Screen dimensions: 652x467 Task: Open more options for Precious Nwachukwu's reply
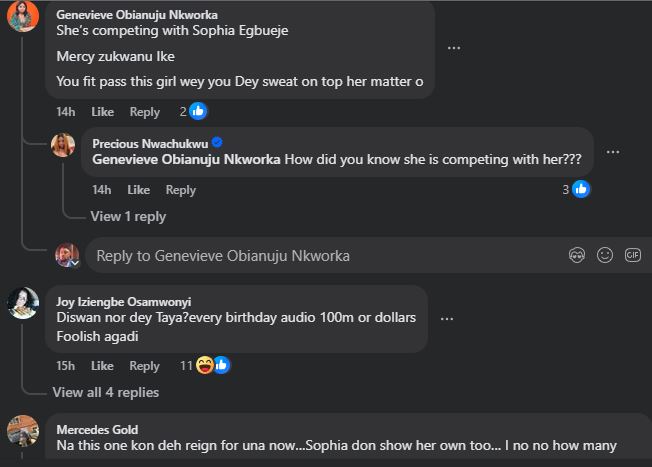(613, 151)
